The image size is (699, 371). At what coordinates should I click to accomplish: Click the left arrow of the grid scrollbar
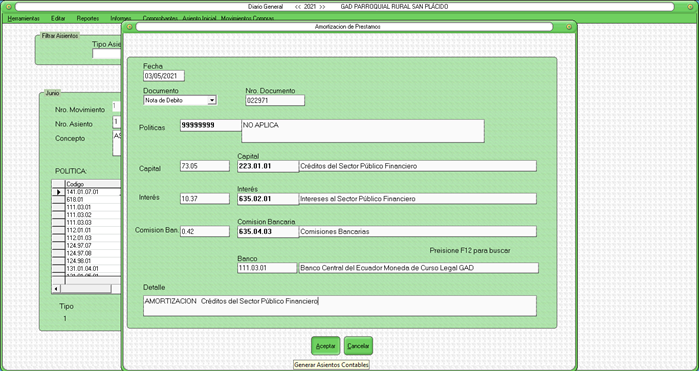point(56,289)
